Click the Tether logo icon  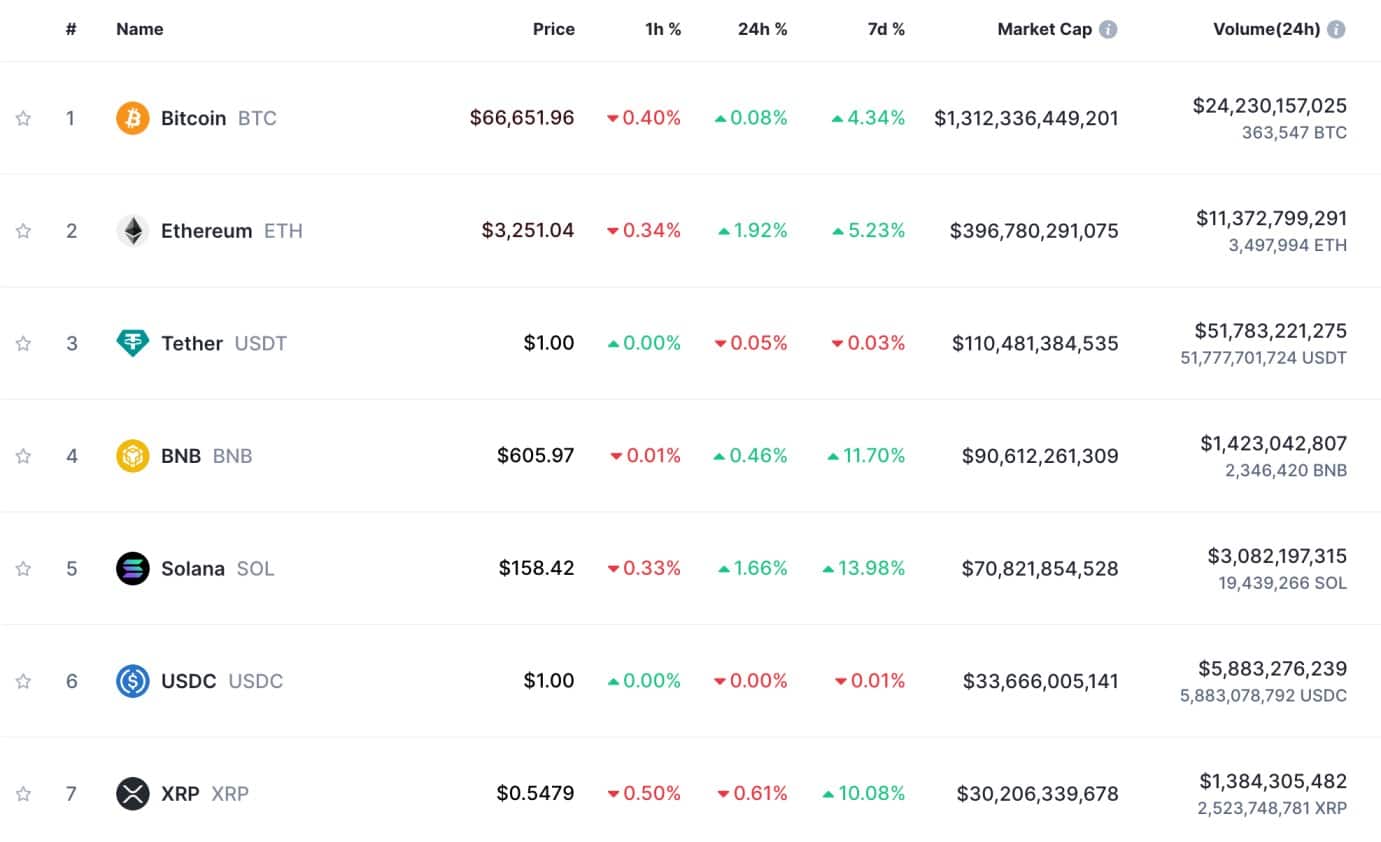coord(133,343)
